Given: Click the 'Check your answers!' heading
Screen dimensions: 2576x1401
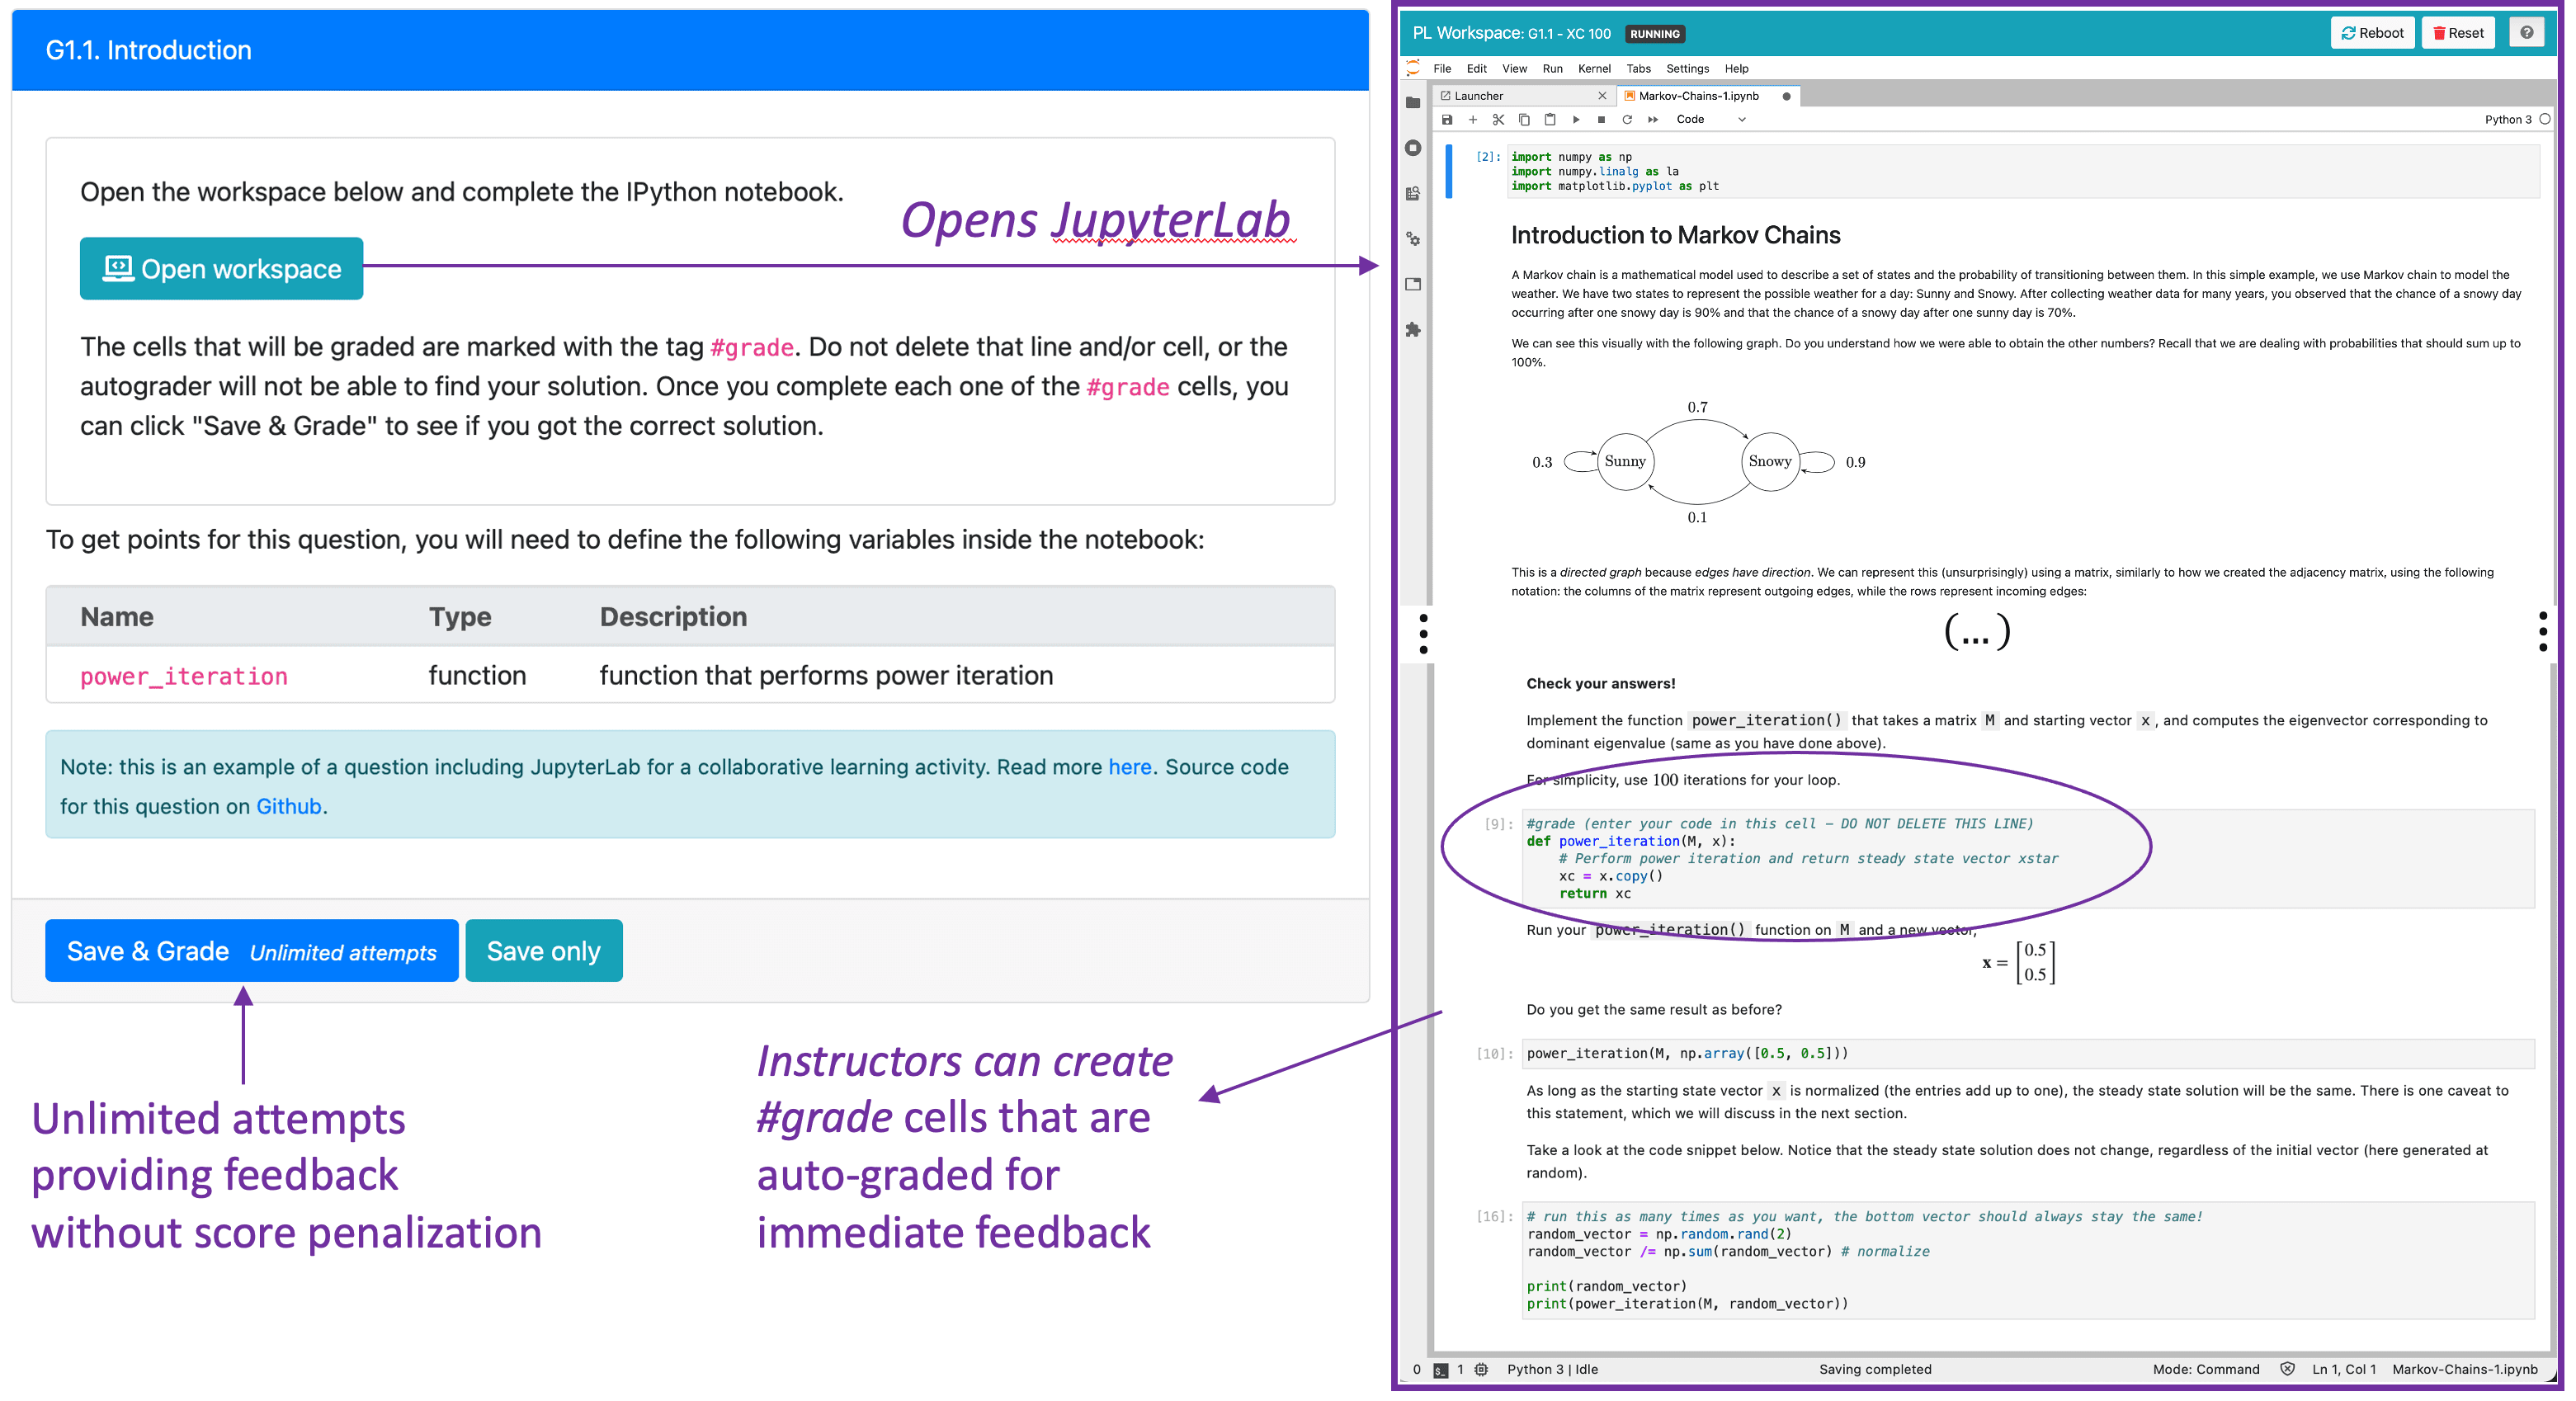Looking at the screenshot, I should pos(1600,684).
